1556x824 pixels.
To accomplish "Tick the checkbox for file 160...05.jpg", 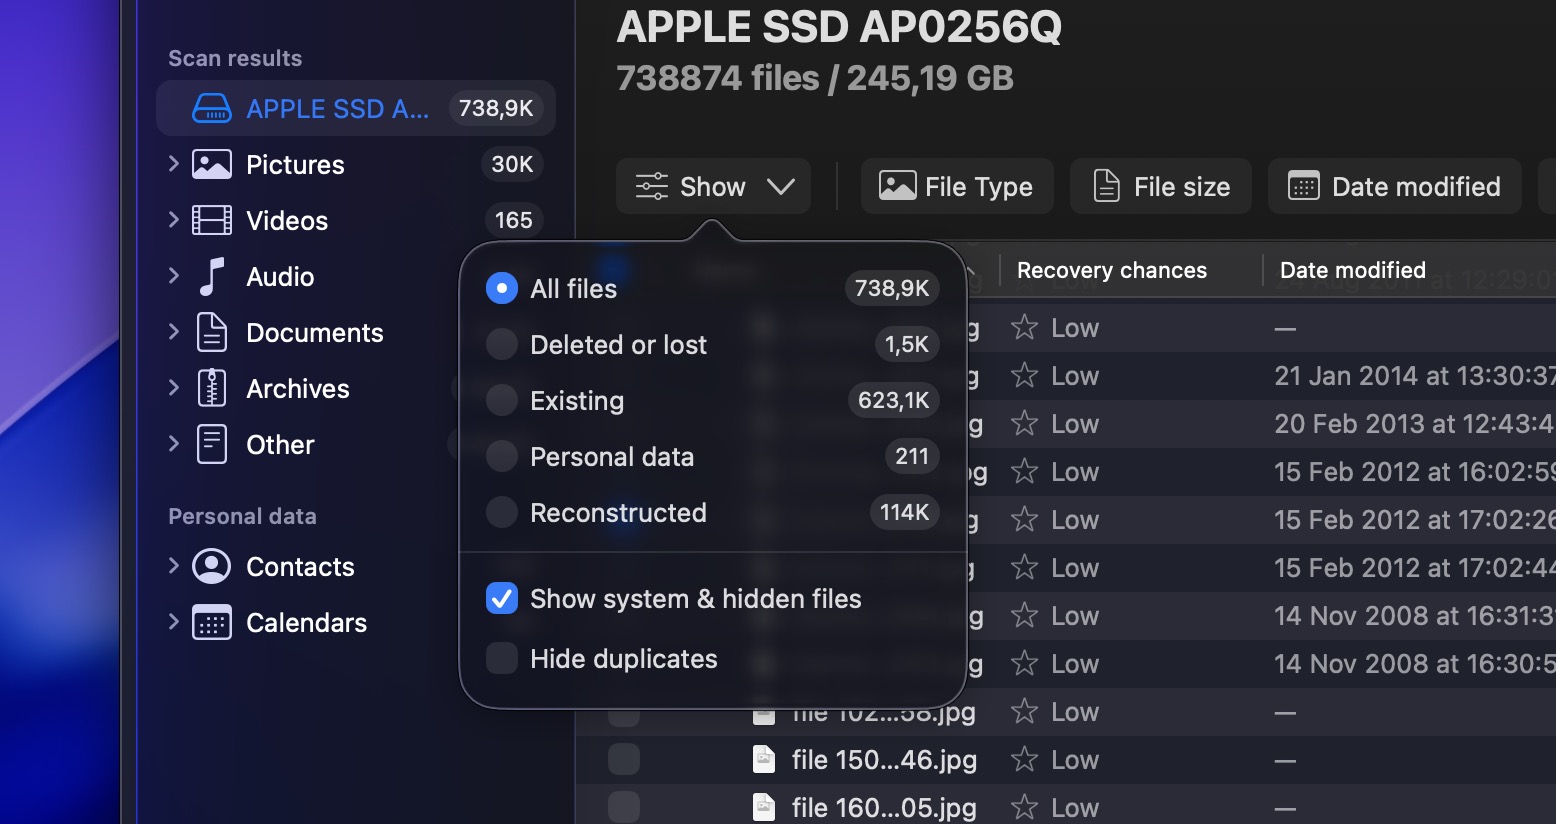I will (624, 808).
